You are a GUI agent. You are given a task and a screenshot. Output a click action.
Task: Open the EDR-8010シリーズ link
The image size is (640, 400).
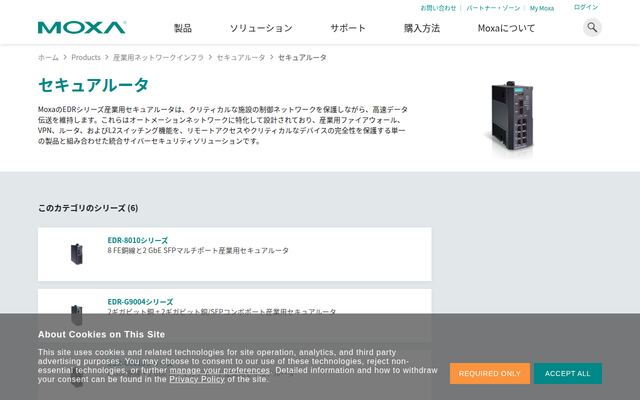[138, 240]
